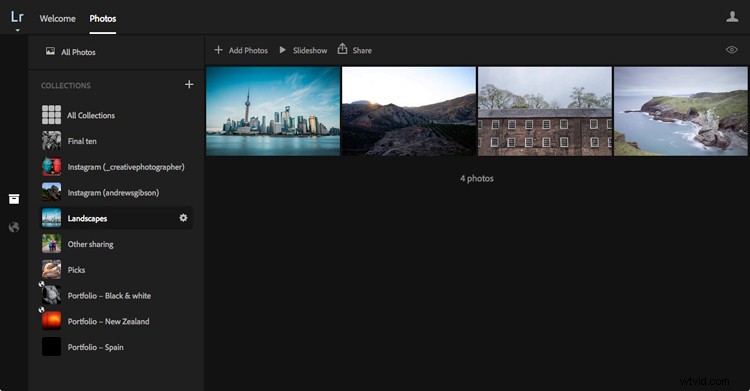Screen dimensions: 750x391
Task: Add a new collection with plus icon
Action: [189, 84]
